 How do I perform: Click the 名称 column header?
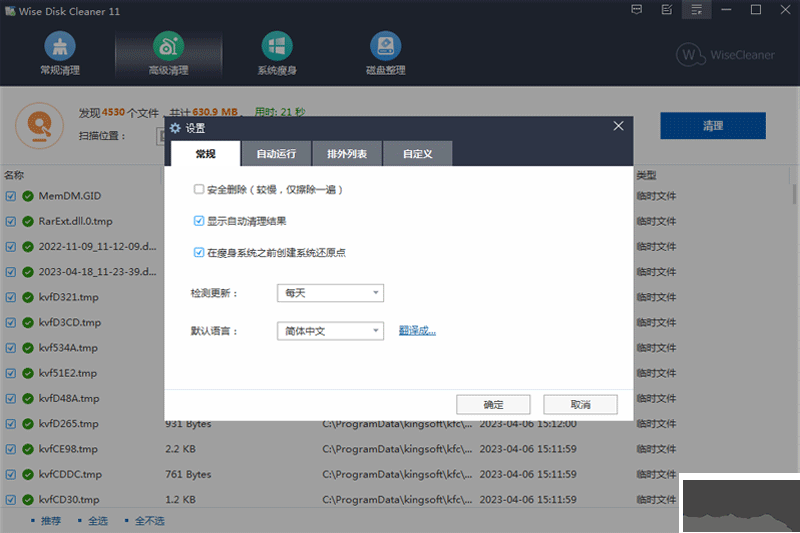(14, 175)
